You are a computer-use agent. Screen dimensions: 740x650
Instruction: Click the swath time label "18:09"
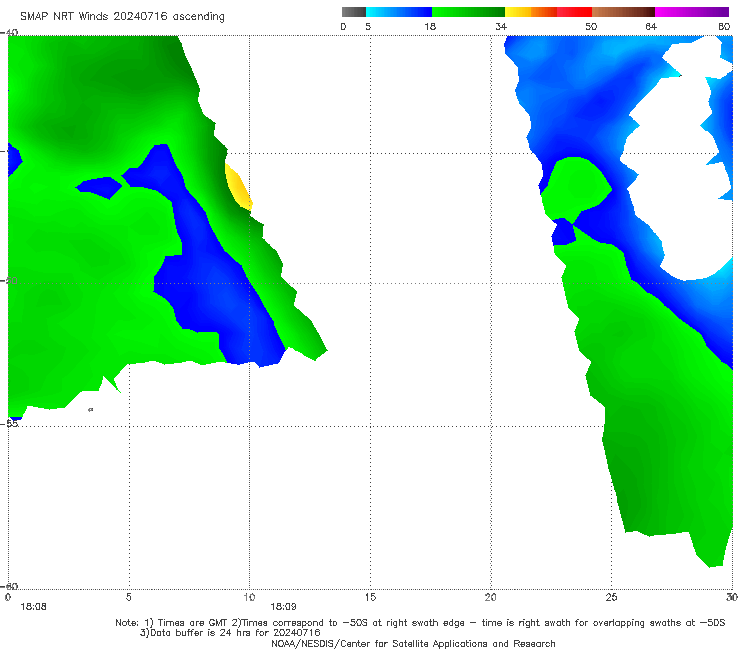[x=283, y=607]
